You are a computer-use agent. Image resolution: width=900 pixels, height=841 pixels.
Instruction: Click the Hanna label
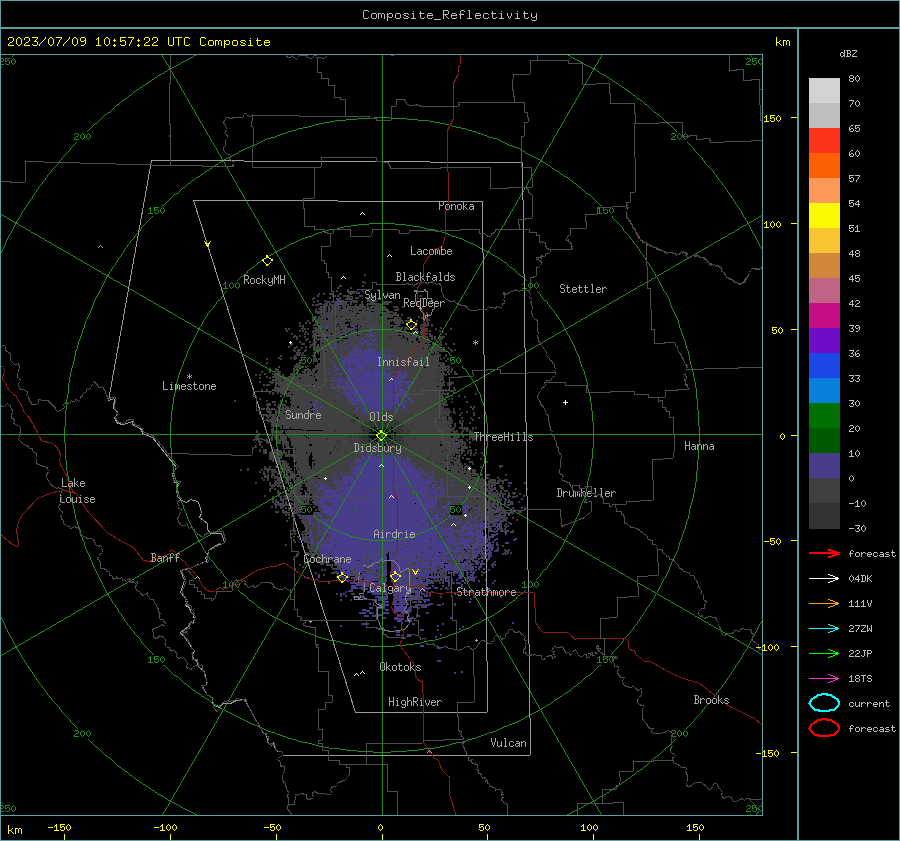coord(699,446)
